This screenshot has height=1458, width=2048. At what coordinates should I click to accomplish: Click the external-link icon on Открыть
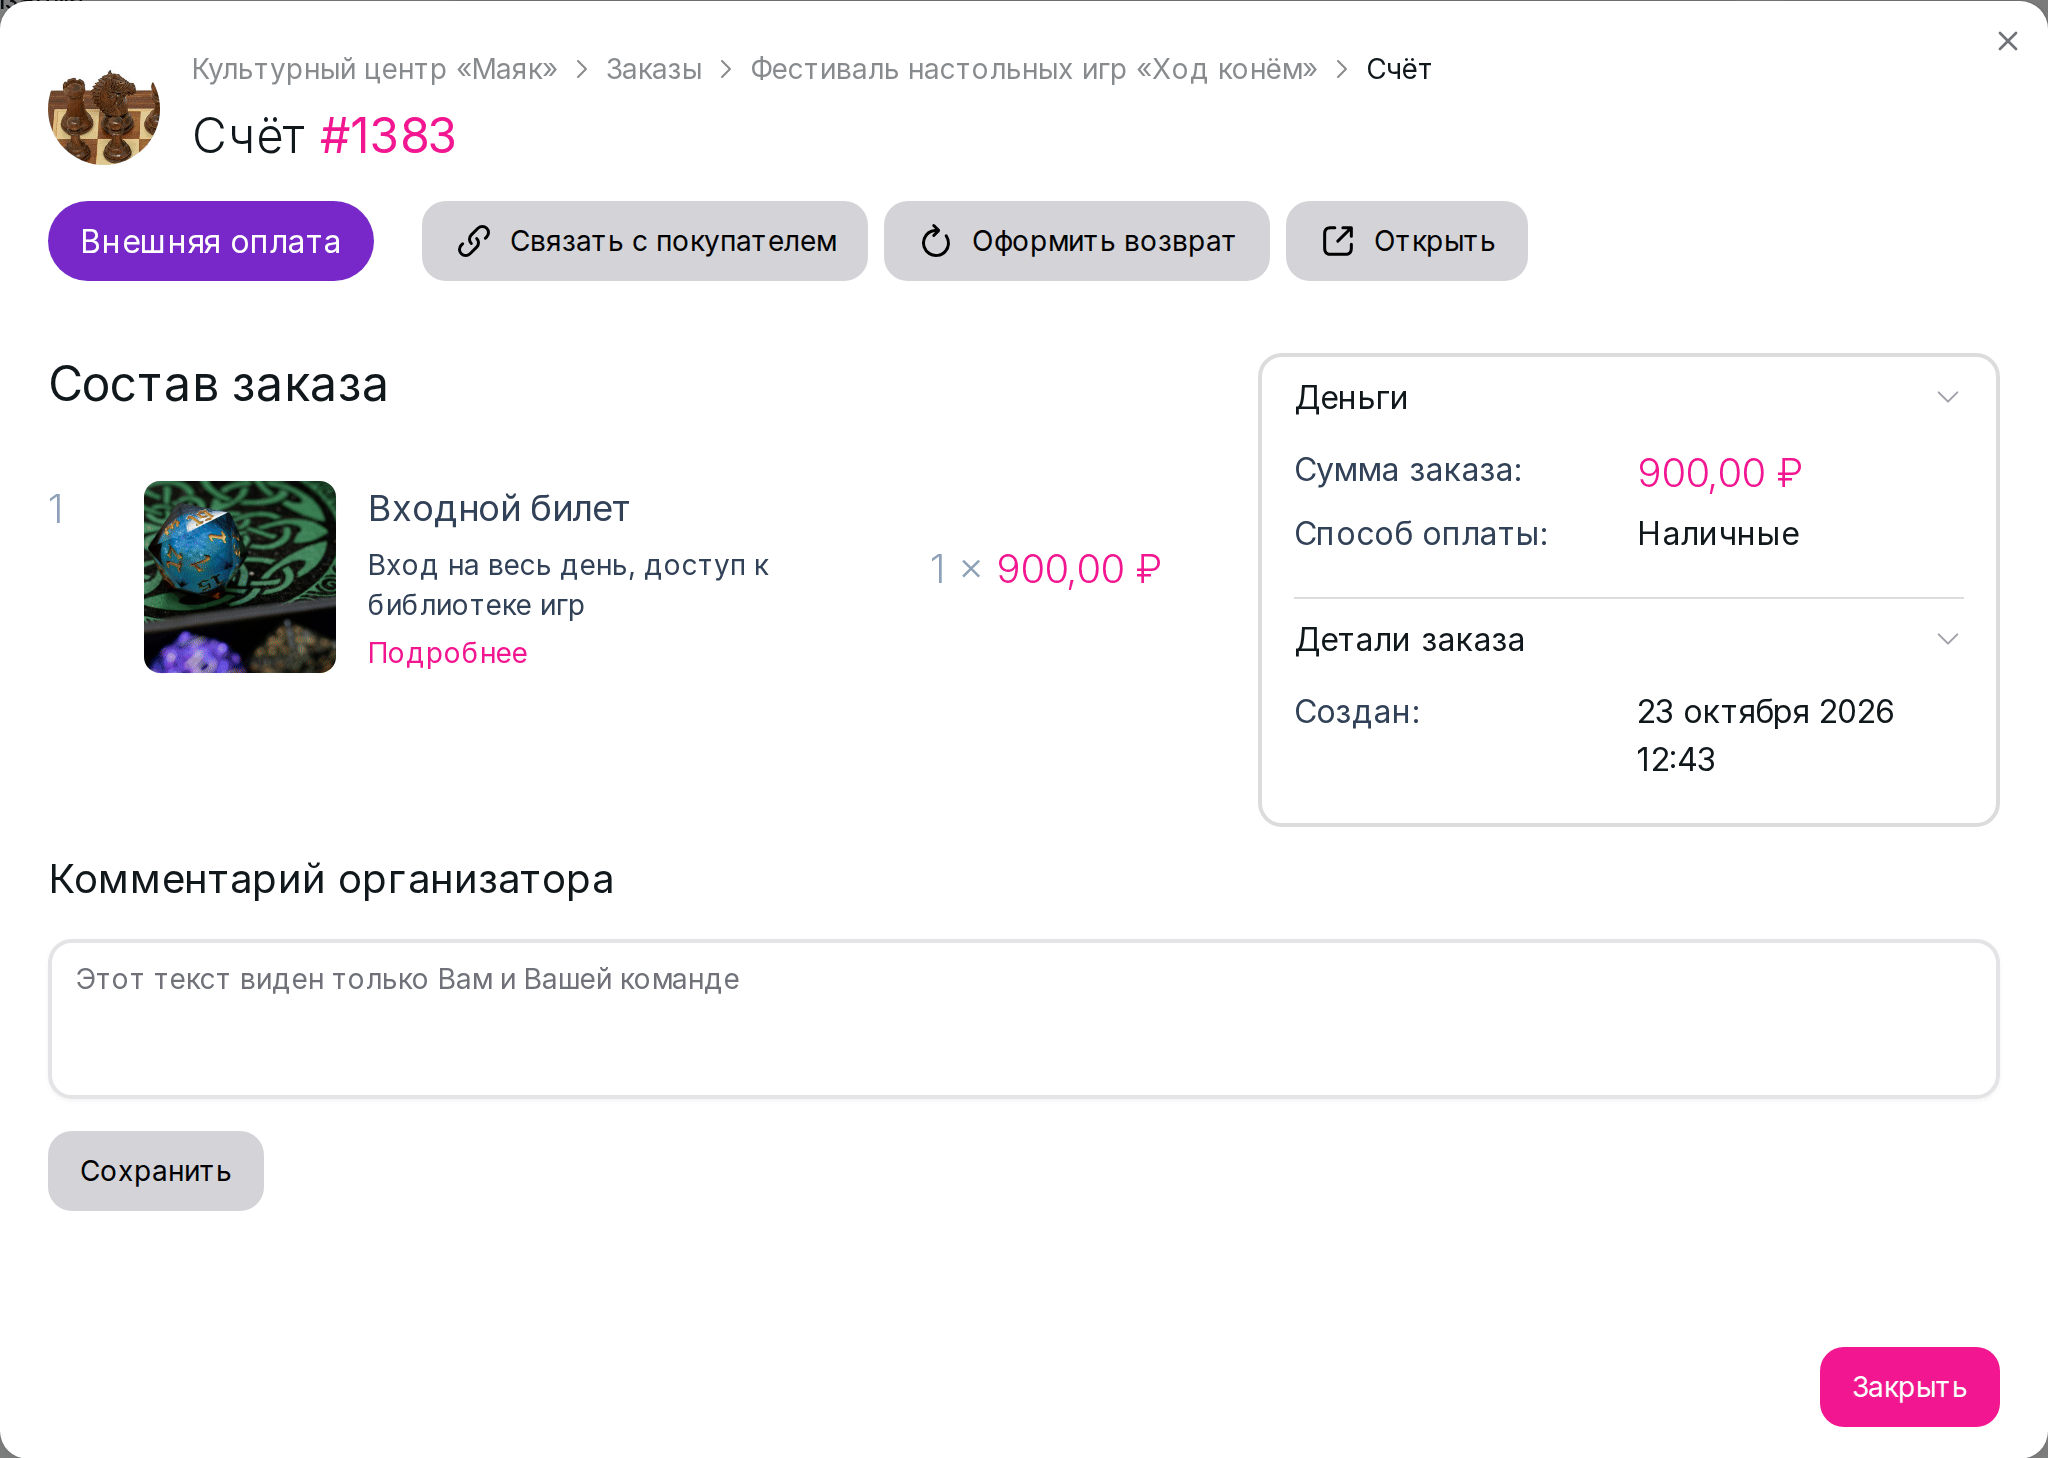click(x=1338, y=241)
